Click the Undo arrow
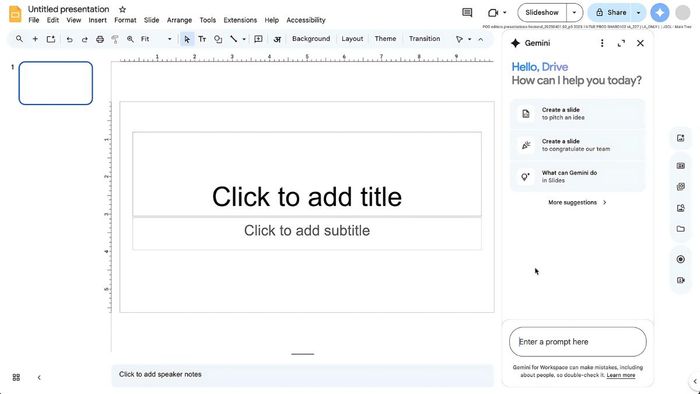700x394 pixels. point(69,39)
